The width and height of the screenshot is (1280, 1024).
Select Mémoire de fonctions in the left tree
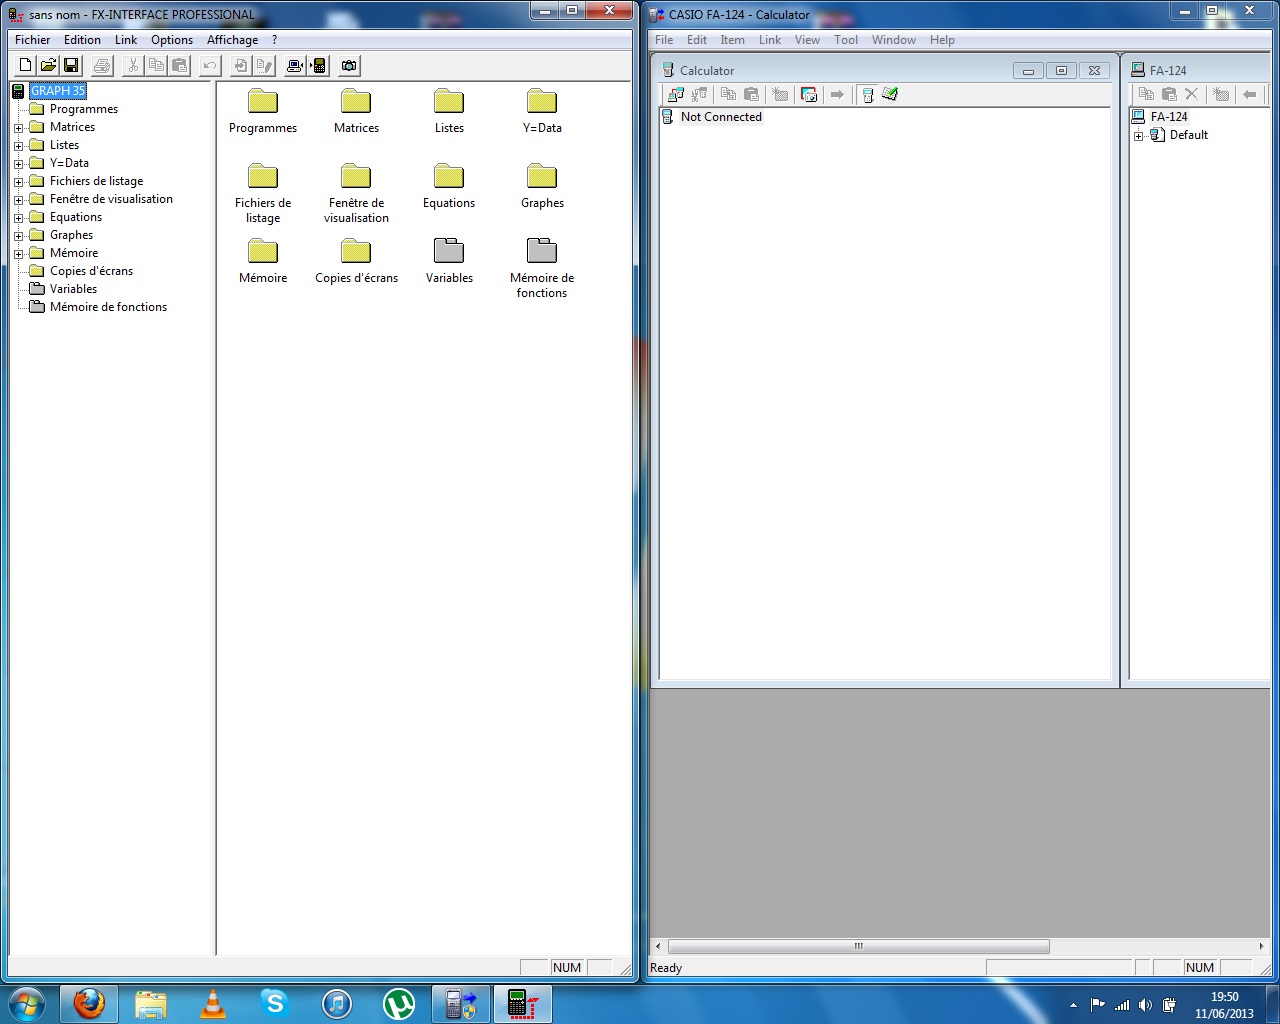click(x=108, y=307)
